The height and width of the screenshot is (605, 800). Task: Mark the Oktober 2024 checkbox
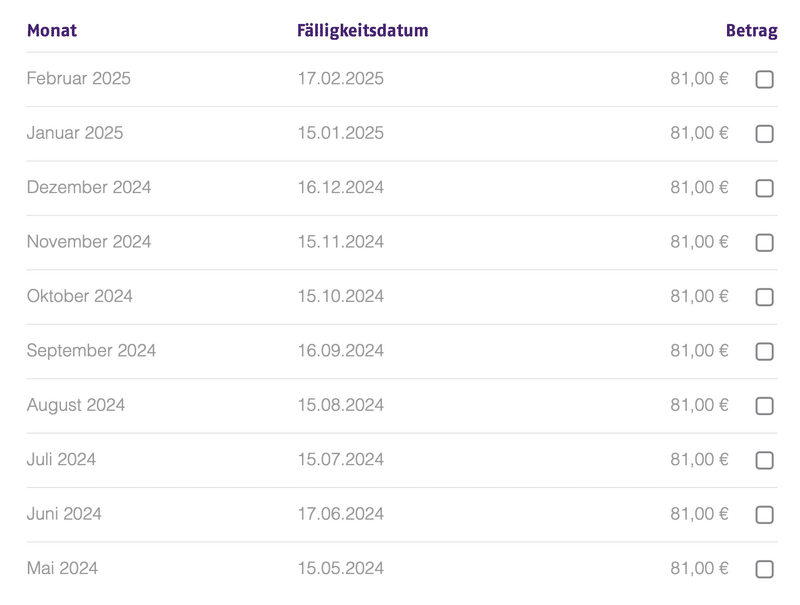click(764, 297)
